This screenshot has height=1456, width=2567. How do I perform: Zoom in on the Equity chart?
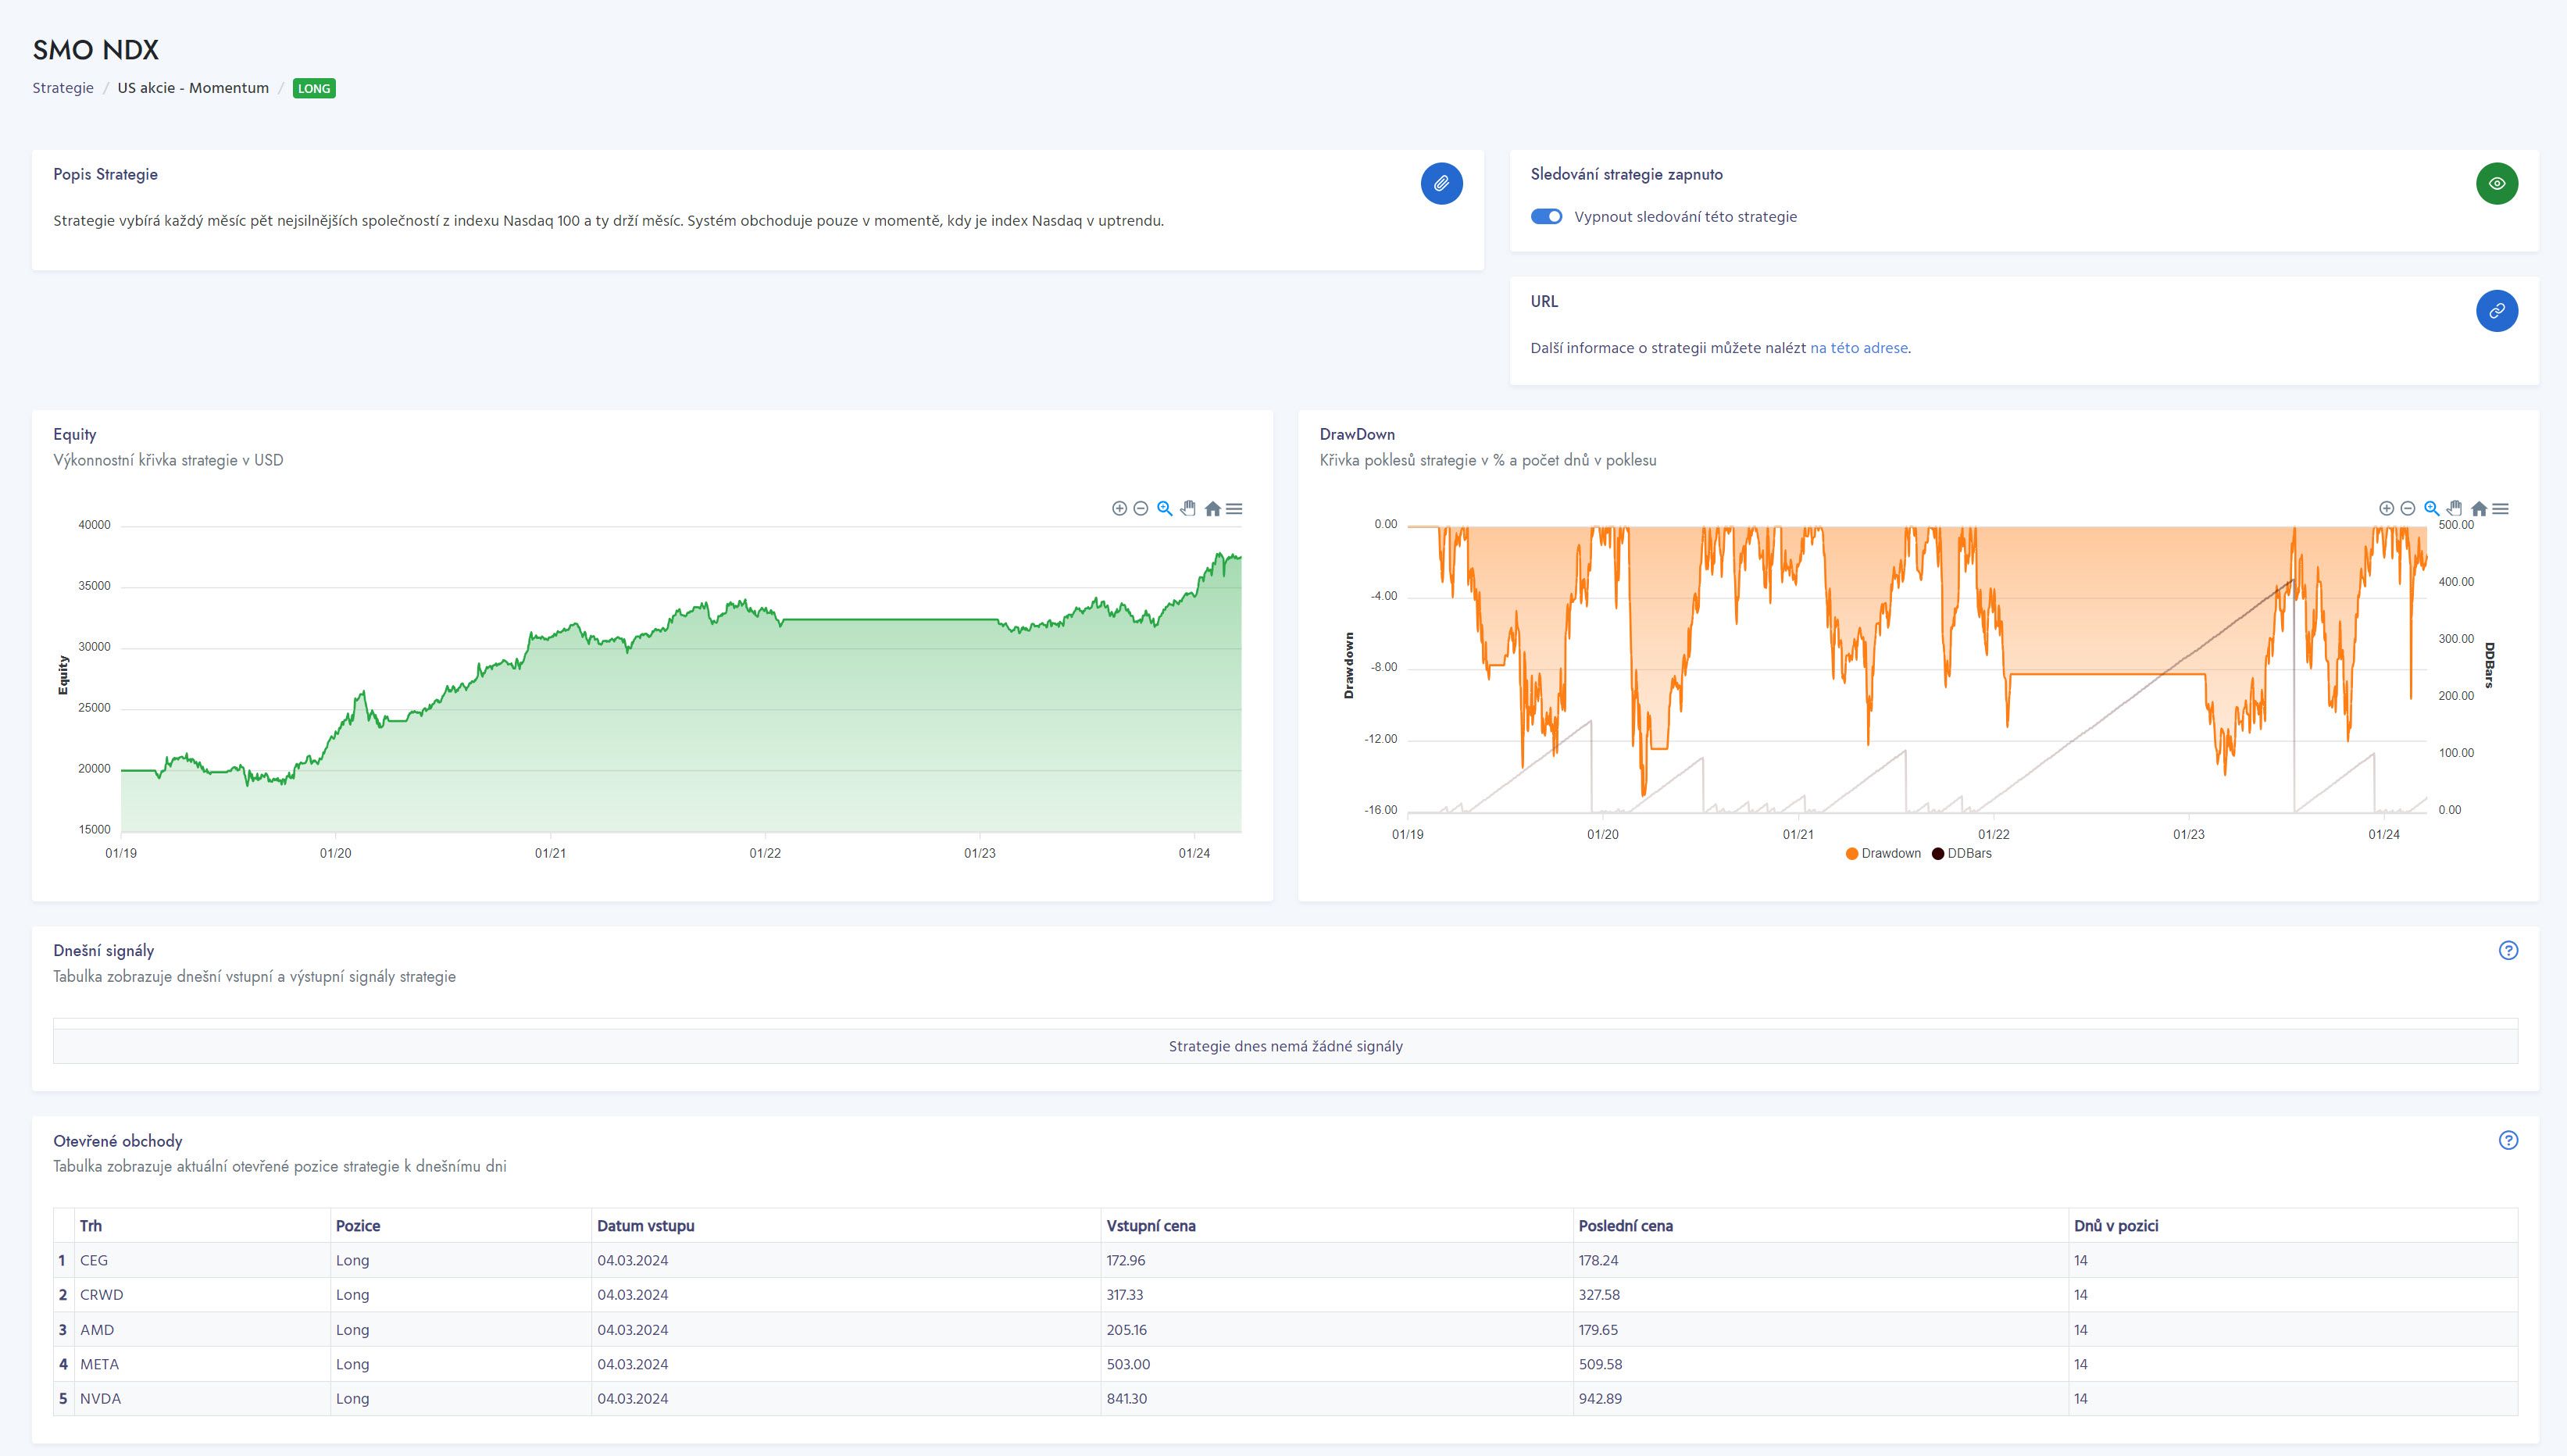click(1119, 509)
